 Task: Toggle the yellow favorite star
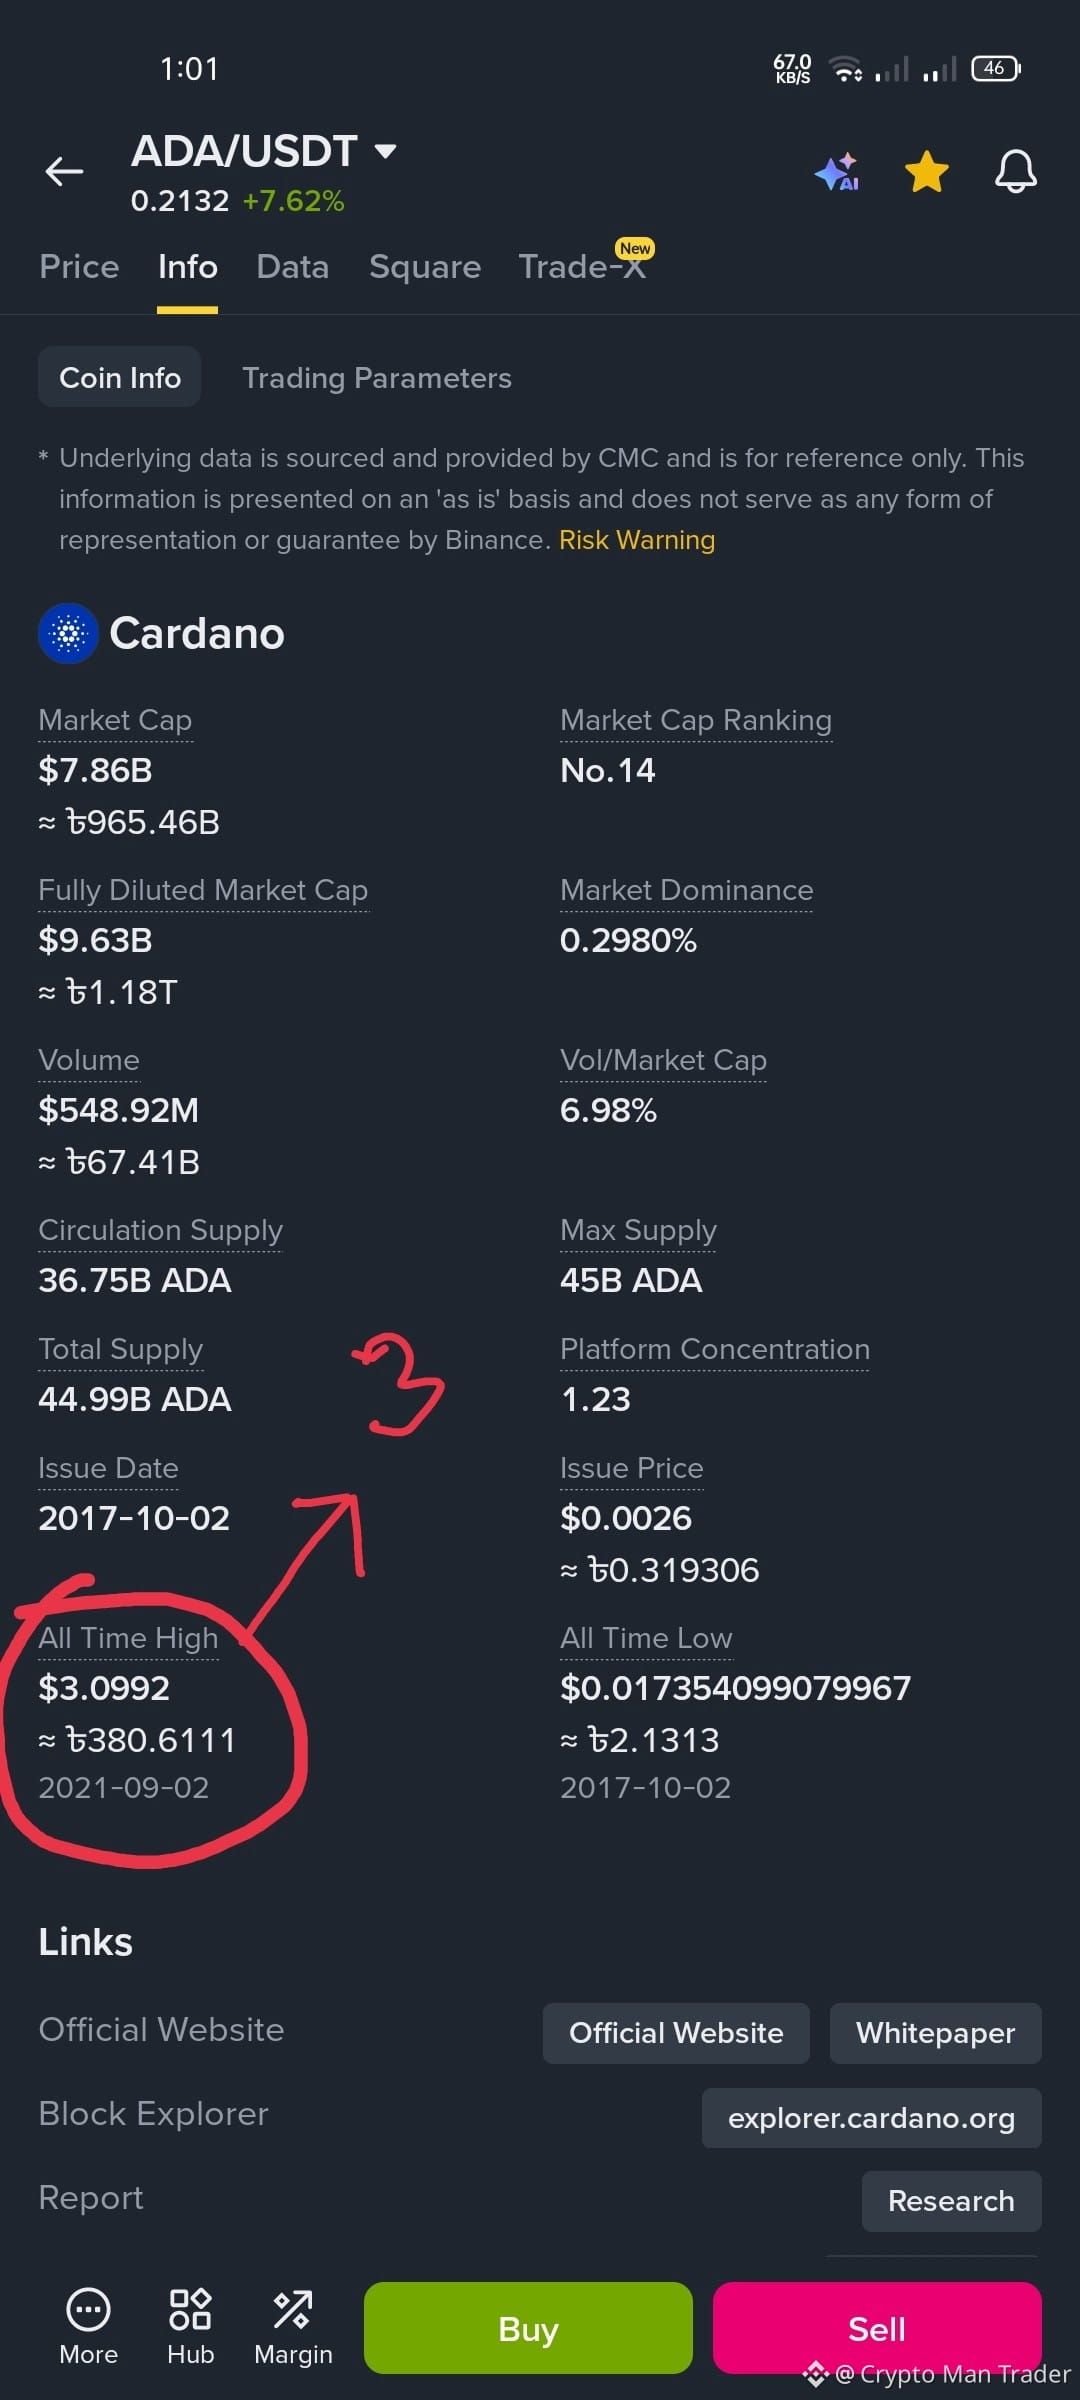point(927,171)
